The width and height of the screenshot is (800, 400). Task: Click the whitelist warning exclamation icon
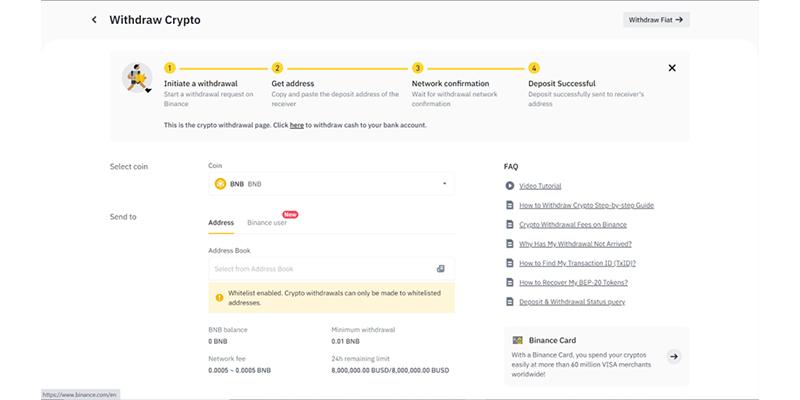pyautogui.click(x=219, y=297)
